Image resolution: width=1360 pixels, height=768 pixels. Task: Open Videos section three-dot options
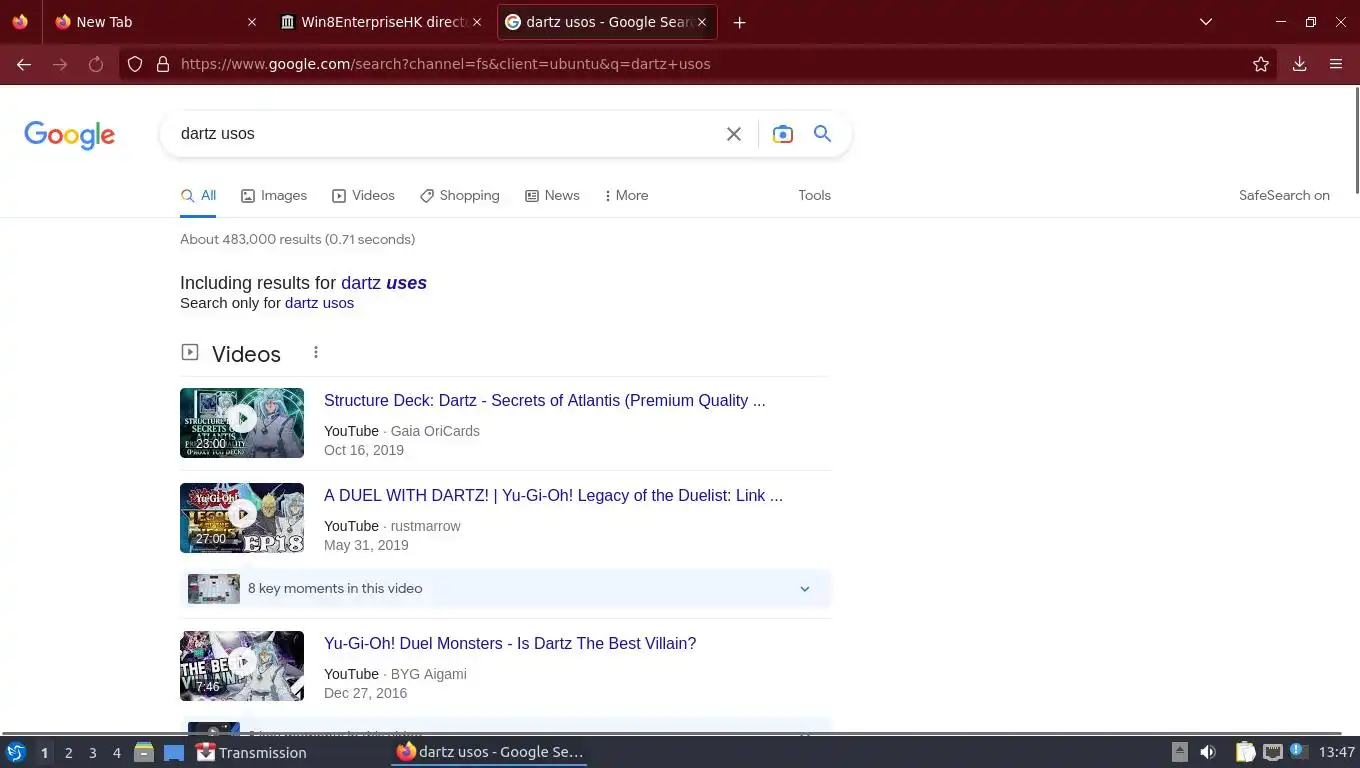pyautogui.click(x=316, y=352)
